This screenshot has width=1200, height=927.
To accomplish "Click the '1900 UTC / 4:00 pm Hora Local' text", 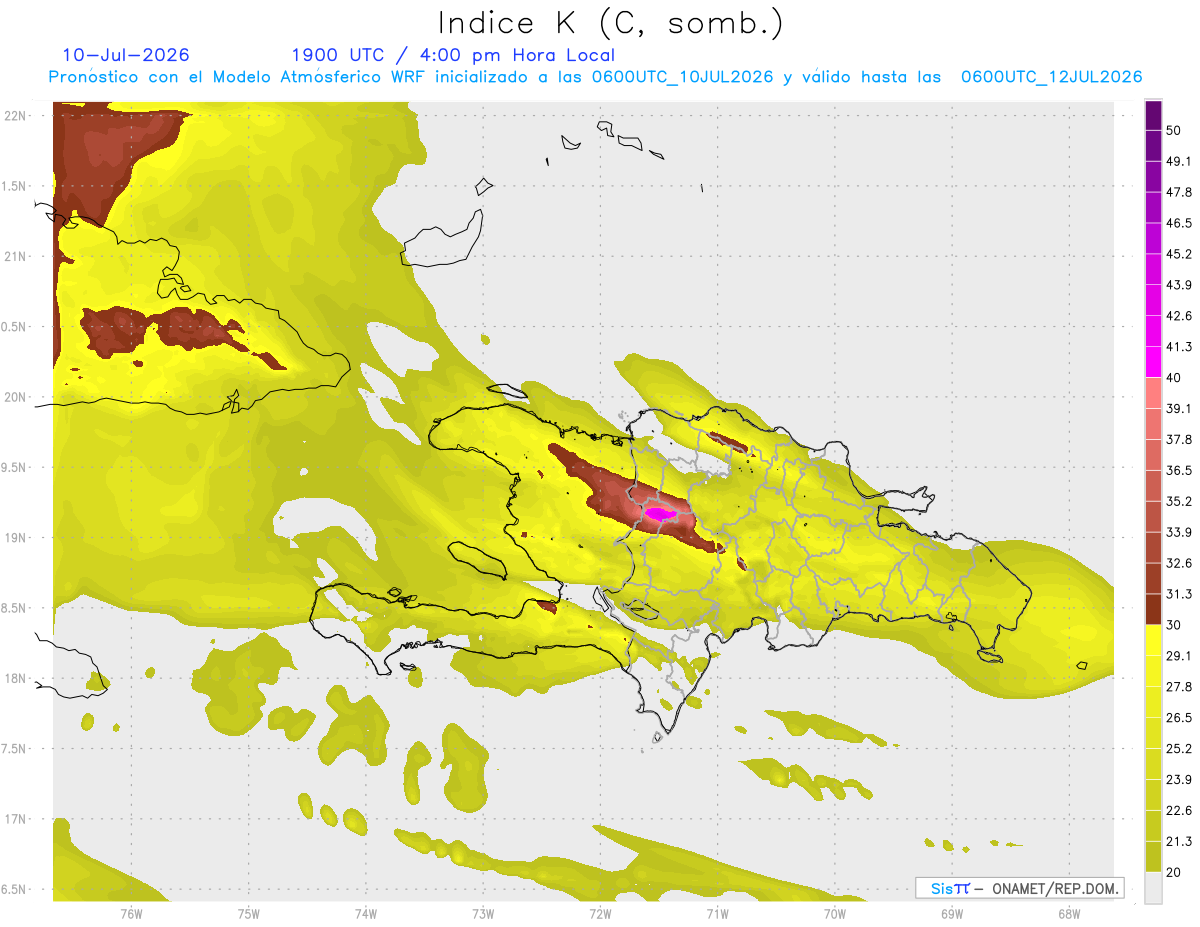I will click(453, 55).
